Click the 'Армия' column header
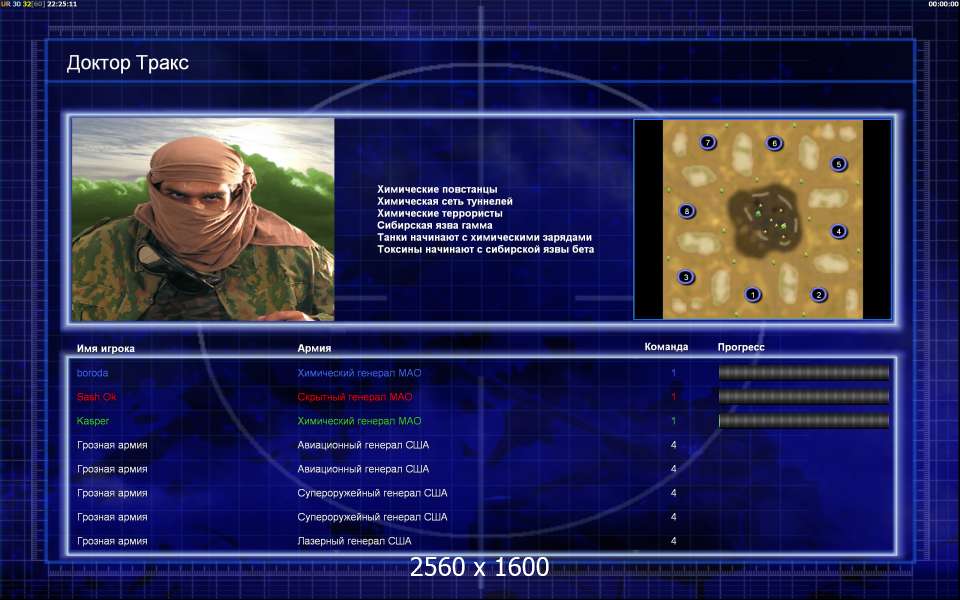 click(x=314, y=348)
